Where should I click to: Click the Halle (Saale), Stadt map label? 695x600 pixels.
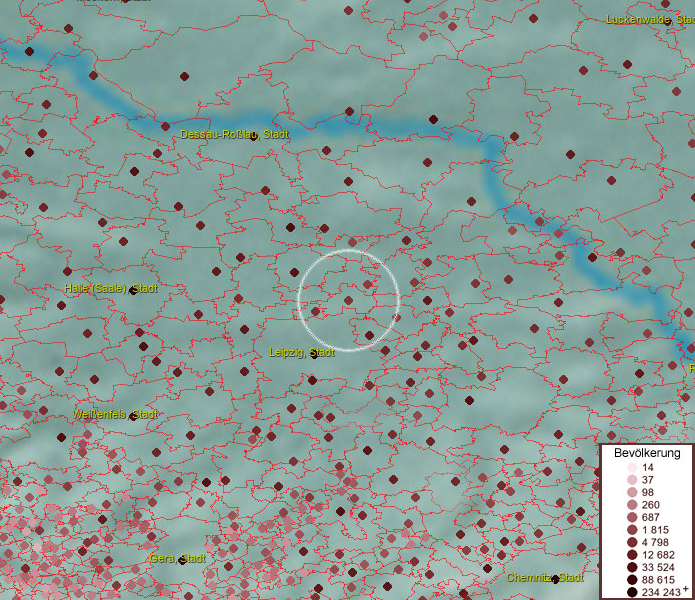tap(111, 288)
